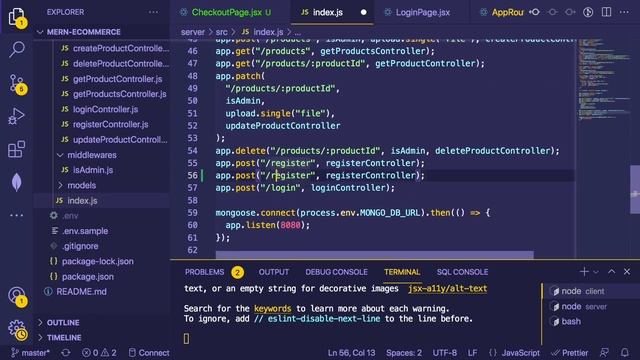This screenshot has width=640, height=360.
Task: Open the OUTPUT panel tab
Action: (x=273, y=272)
